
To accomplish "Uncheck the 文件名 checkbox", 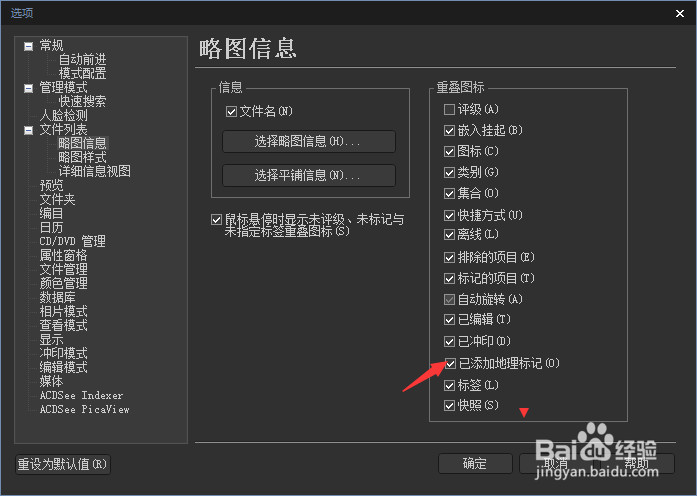I will click(231, 112).
